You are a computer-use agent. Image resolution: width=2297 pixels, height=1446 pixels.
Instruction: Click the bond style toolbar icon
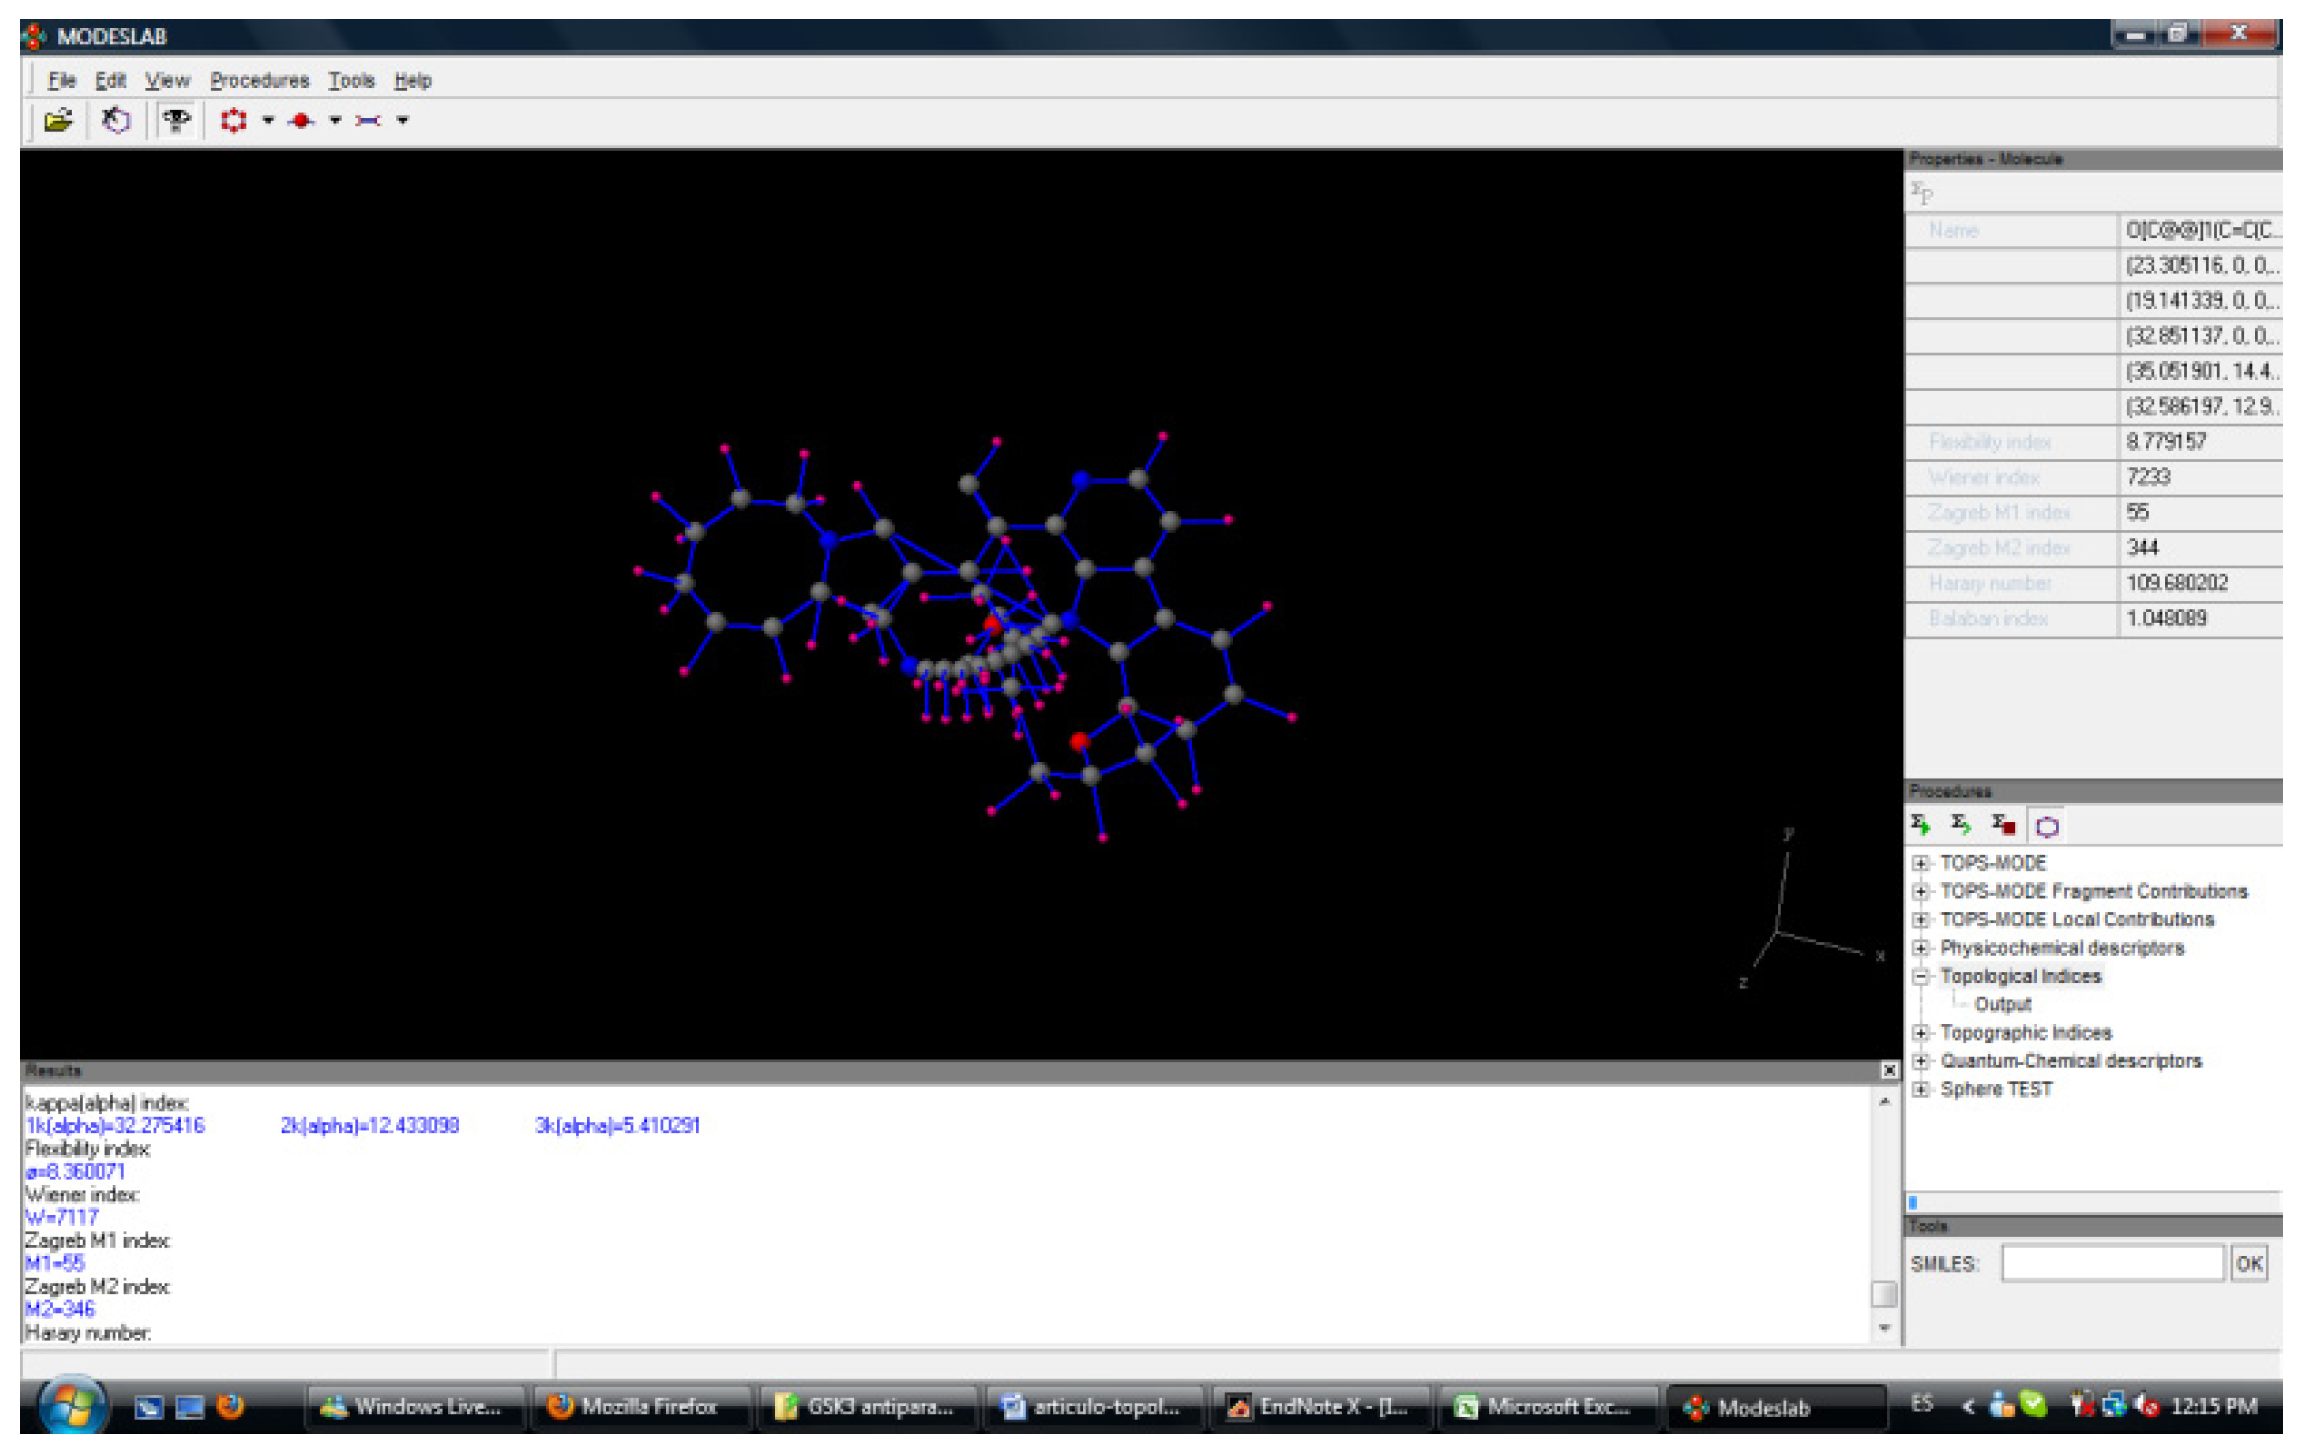tap(368, 120)
